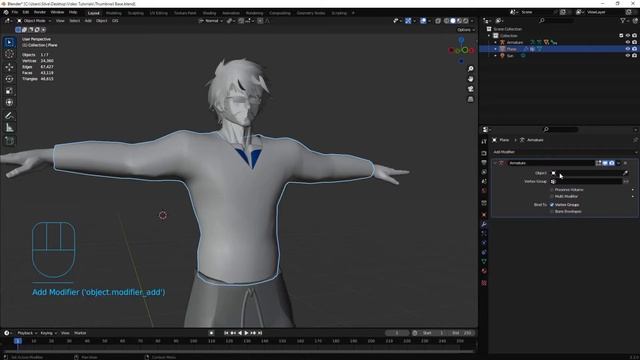Click the Vertex Group field
Viewport: 640px width, 360px height.
pos(586,181)
